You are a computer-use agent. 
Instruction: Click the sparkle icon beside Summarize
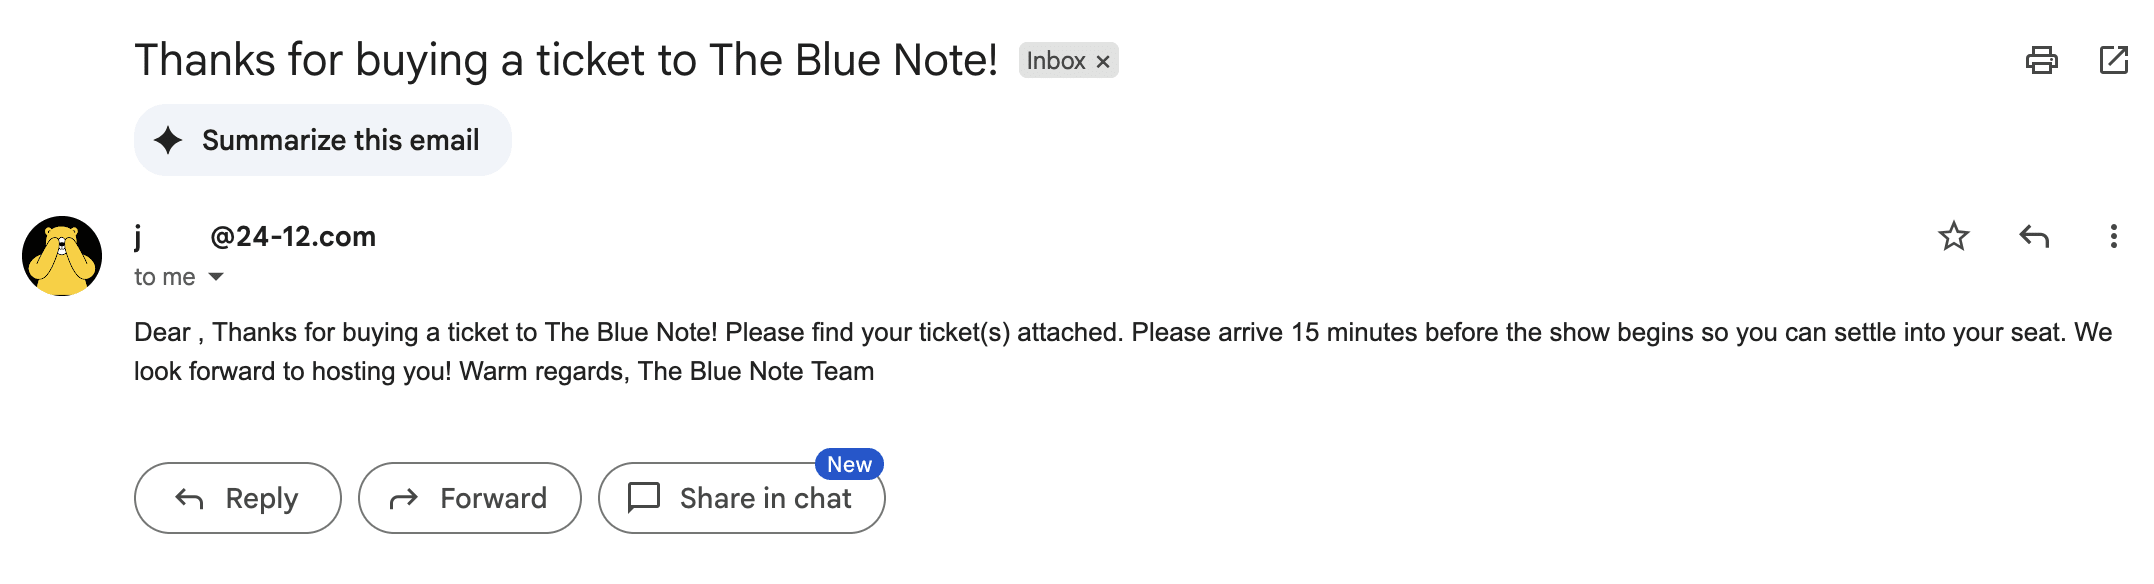[168, 140]
